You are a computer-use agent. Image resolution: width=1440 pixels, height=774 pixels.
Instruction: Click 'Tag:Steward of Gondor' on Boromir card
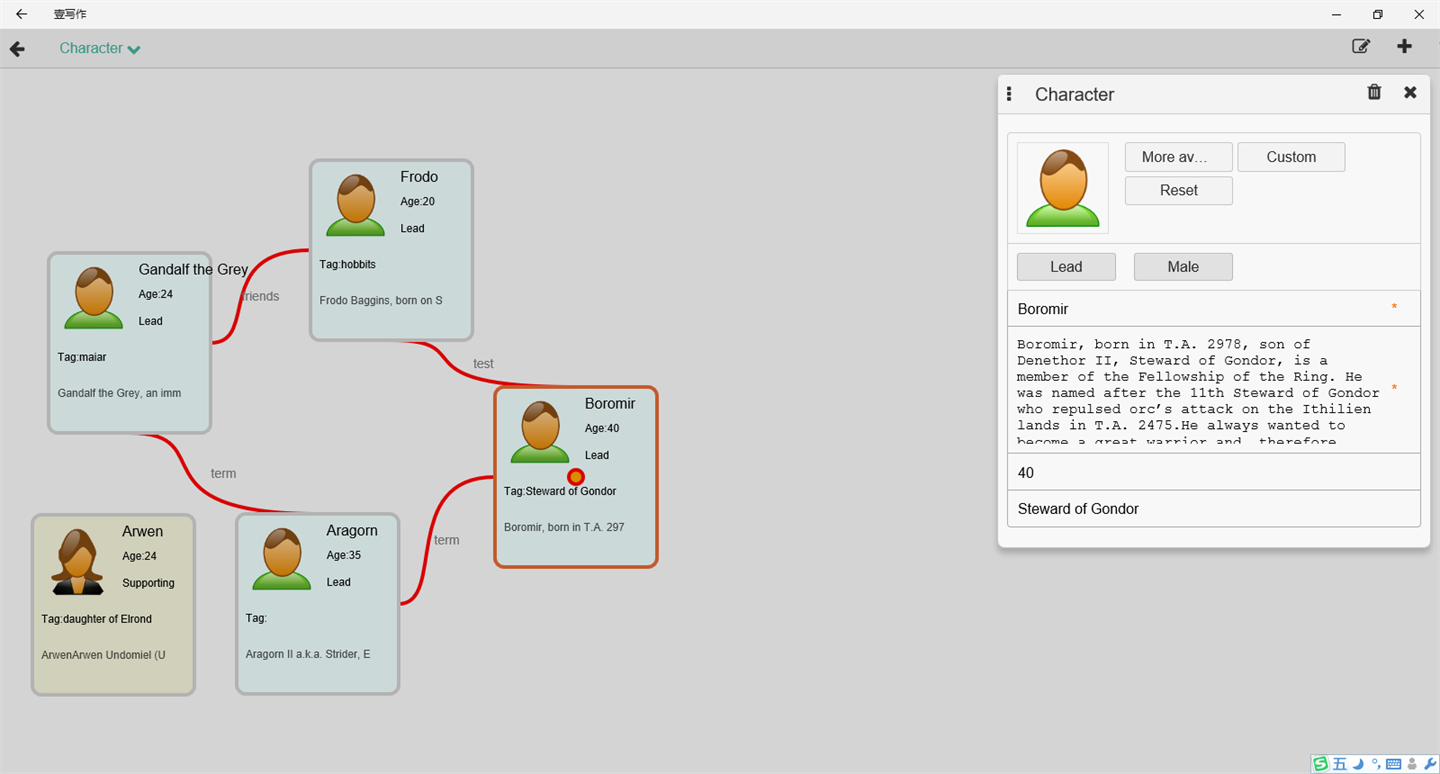(560, 492)
